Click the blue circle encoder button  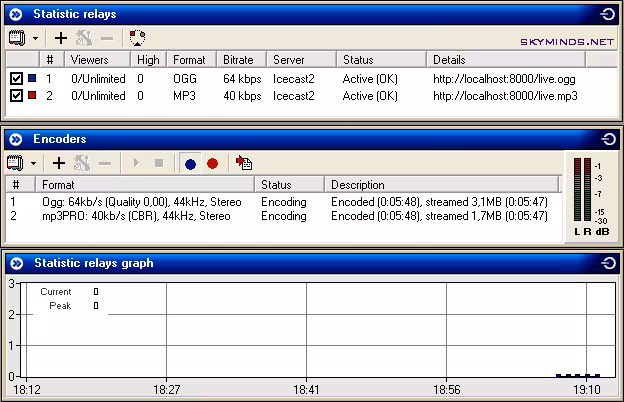point(190,164)
